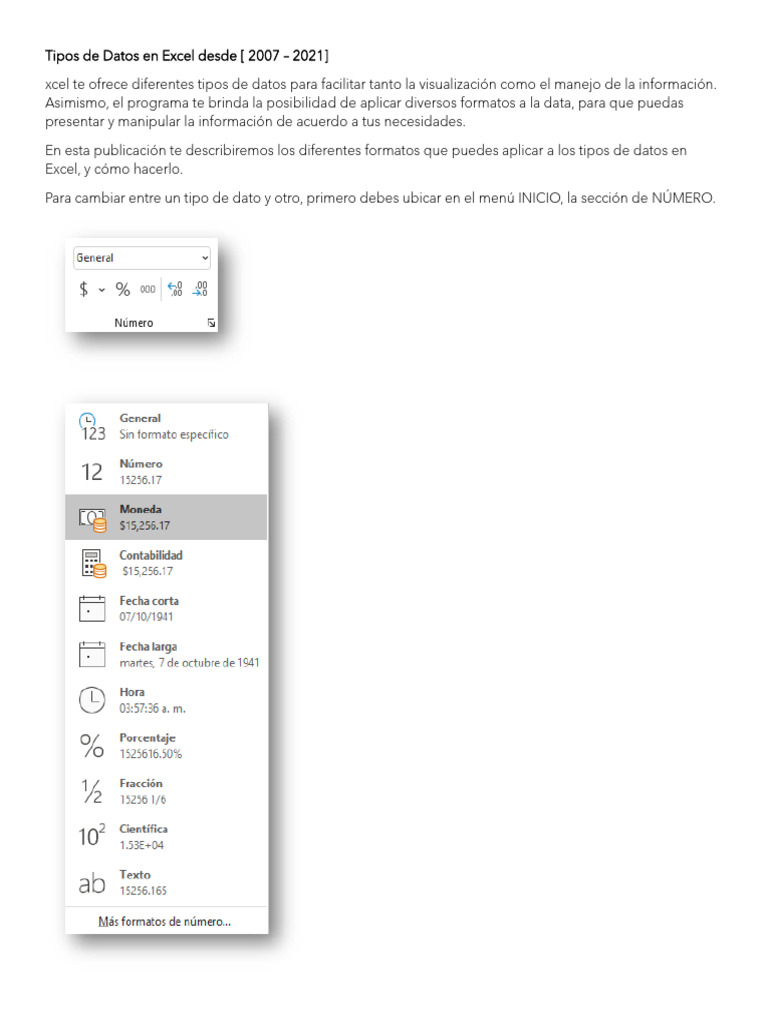Click the 000 comma style icon
The width and height of the screenshot is (768, 1024).
[x=148, y=289]
